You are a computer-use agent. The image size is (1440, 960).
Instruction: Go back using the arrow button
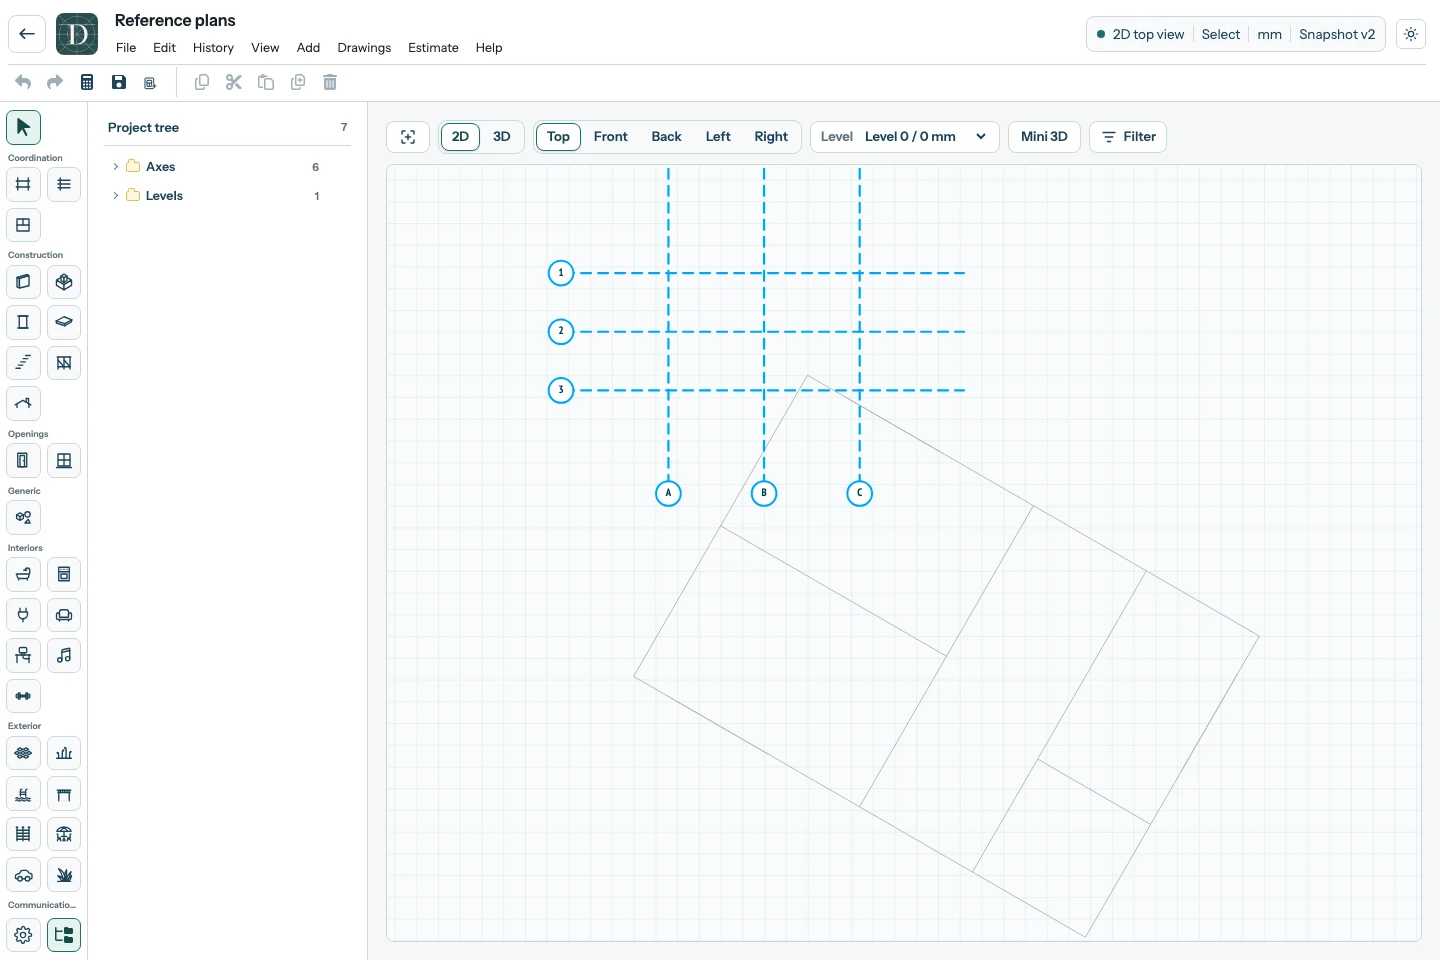pyautogui.click(x=27, y=34)
